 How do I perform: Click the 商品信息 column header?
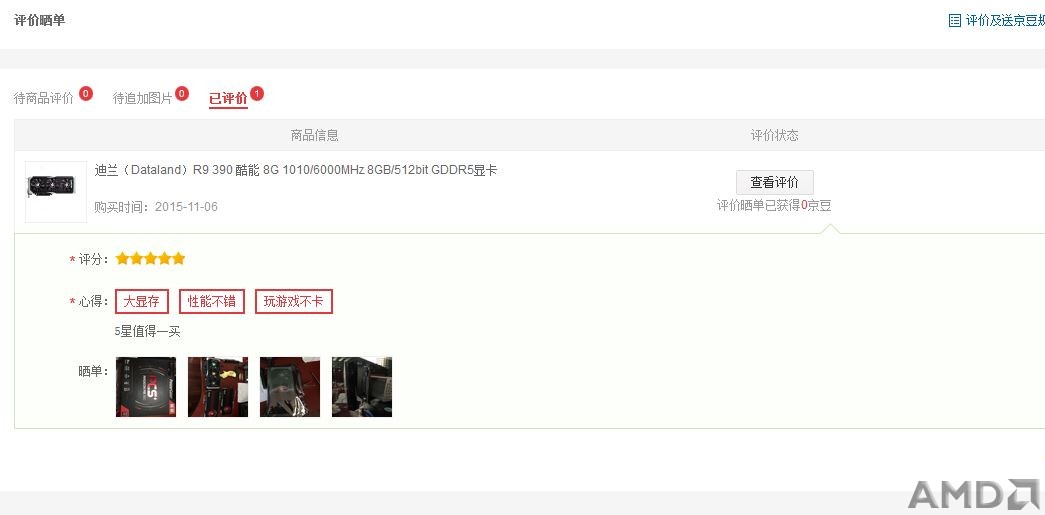click(315, 135)
